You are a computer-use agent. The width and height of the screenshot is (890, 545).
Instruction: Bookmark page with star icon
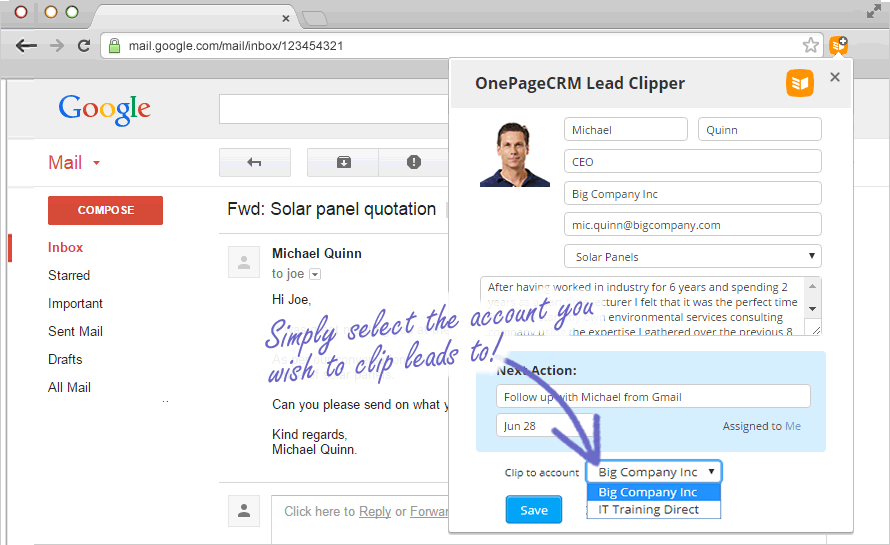point(811,45)
